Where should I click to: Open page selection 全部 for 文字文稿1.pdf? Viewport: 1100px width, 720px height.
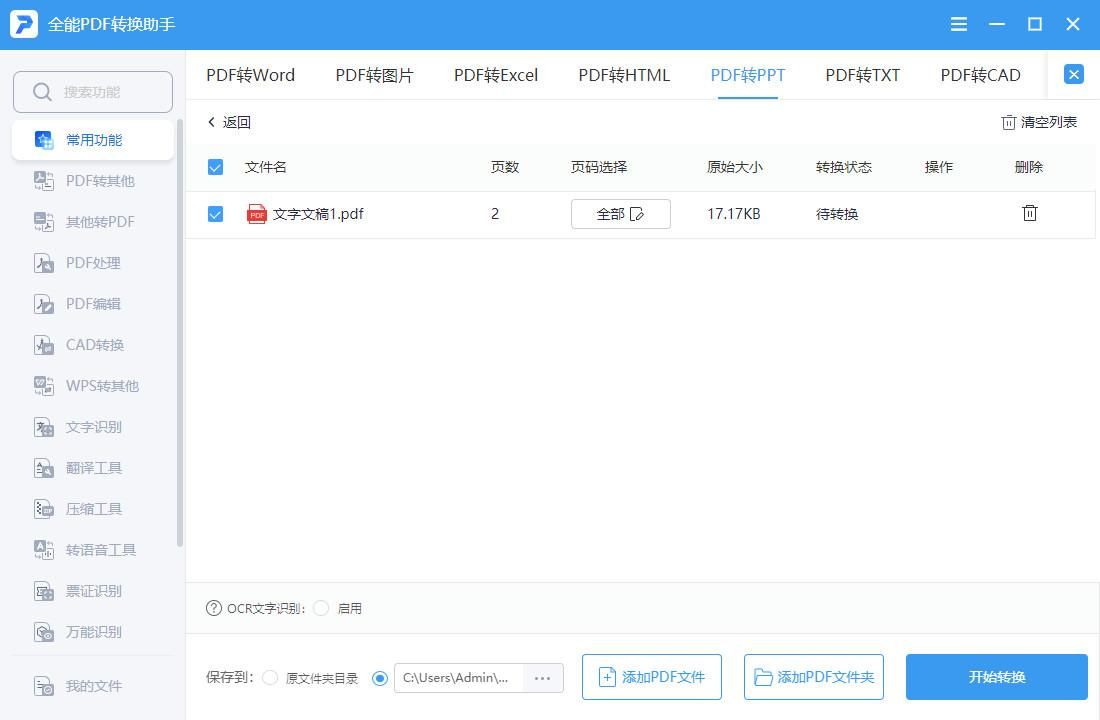click(x=620, y=214)
